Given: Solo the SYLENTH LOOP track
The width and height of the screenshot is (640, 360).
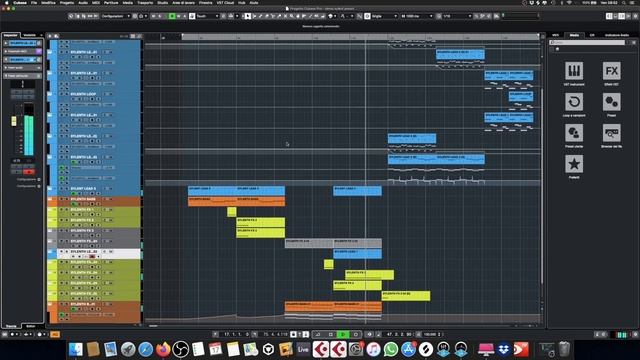Looking at the screenshot, I should 67,94.
